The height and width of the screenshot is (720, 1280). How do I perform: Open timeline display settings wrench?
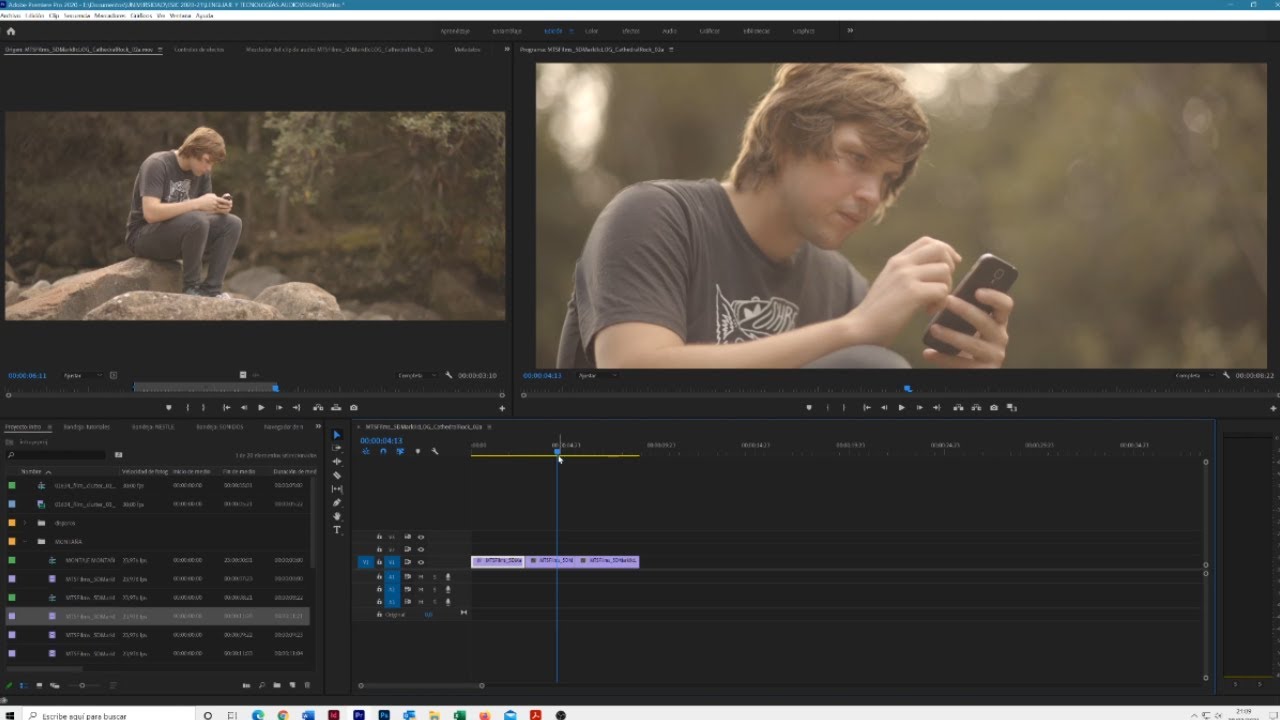435,452
